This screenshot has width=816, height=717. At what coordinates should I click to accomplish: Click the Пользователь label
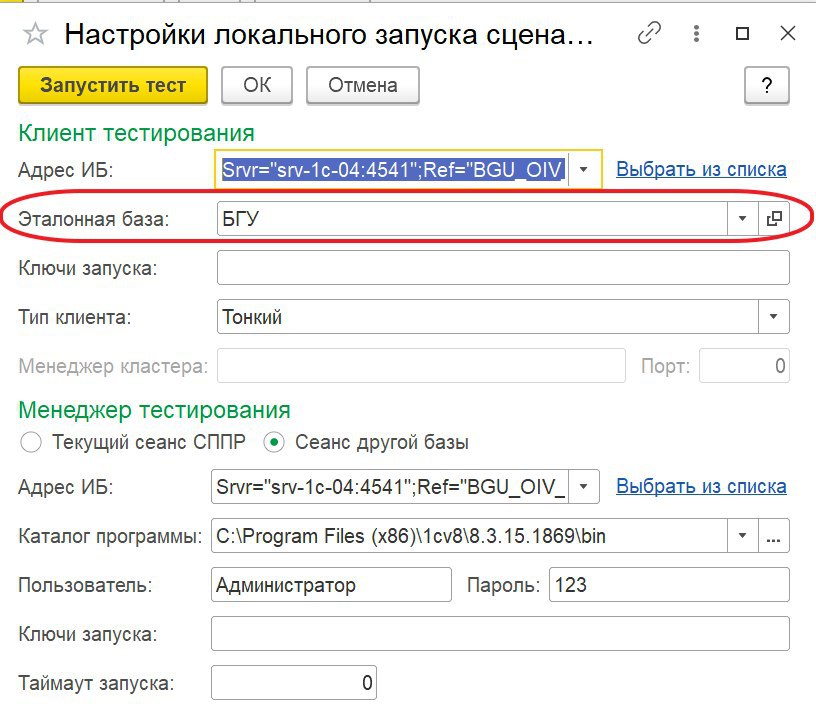tap(85, 585)
